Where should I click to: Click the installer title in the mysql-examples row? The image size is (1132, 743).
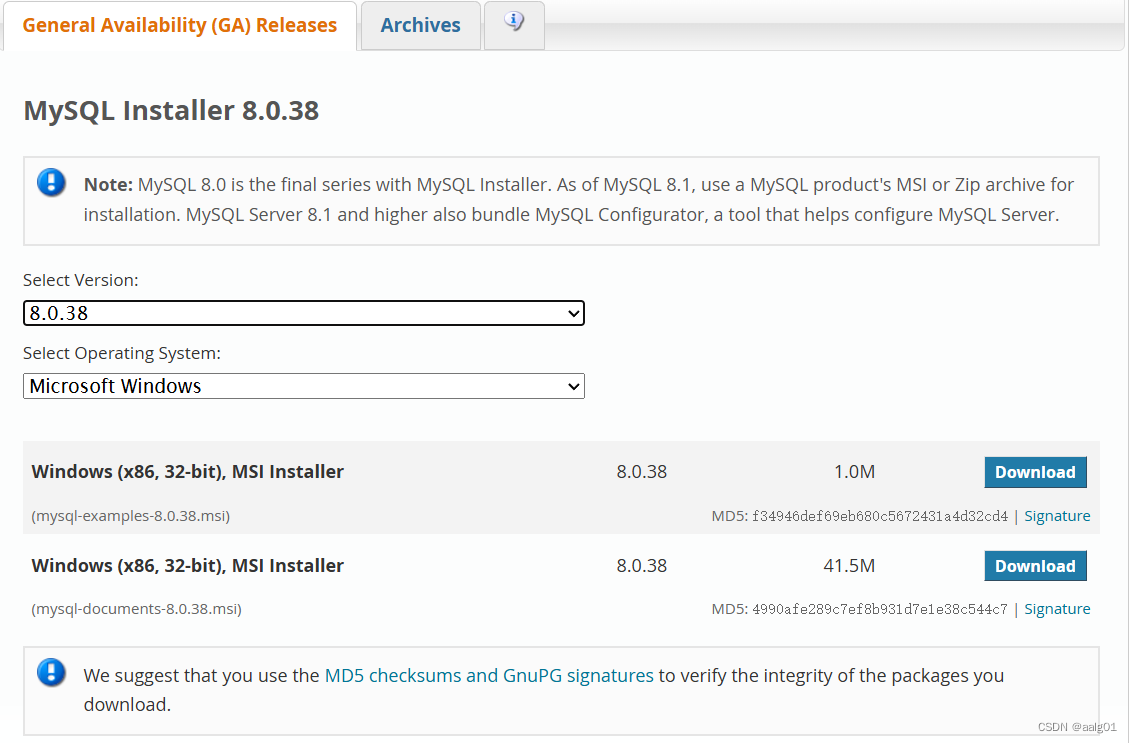(x=188, y=472)
